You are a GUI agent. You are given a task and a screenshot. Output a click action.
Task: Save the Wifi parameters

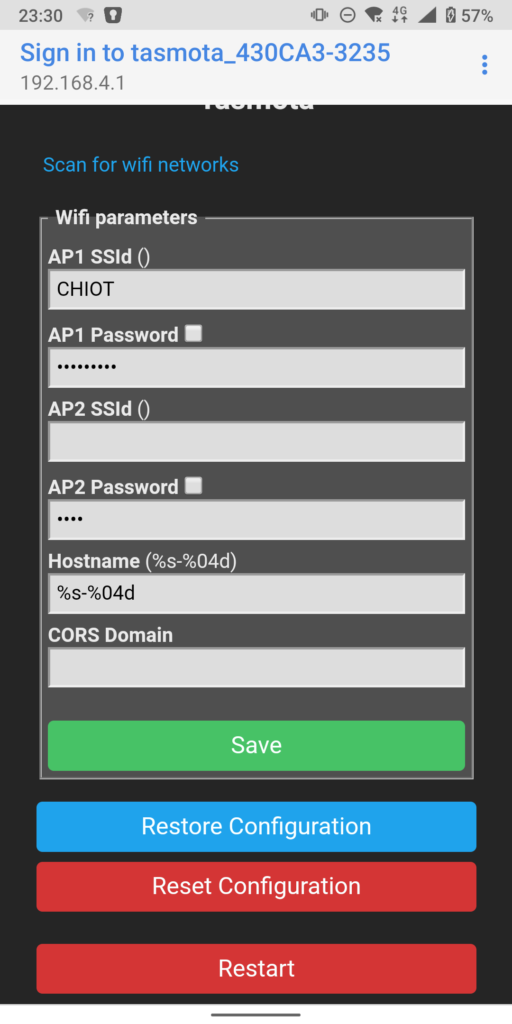pos(256,746)
